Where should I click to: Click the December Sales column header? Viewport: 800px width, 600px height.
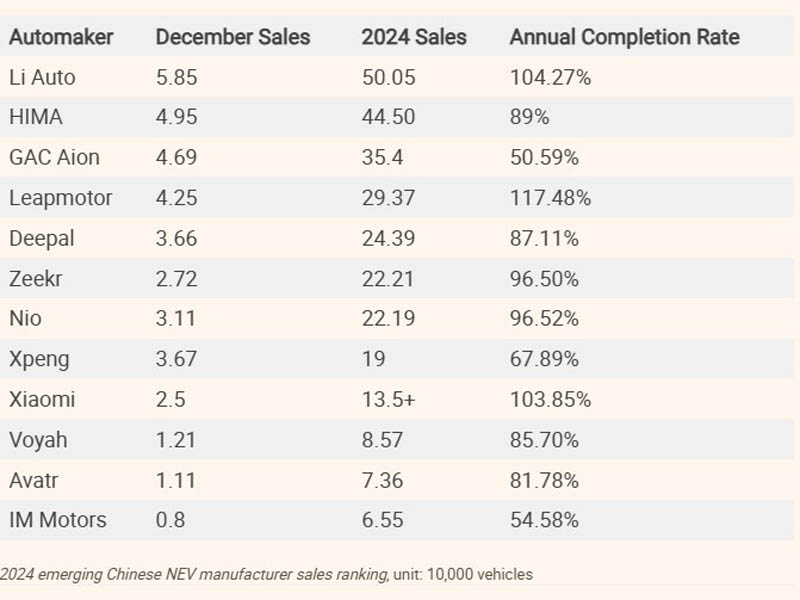coord(233,38)
